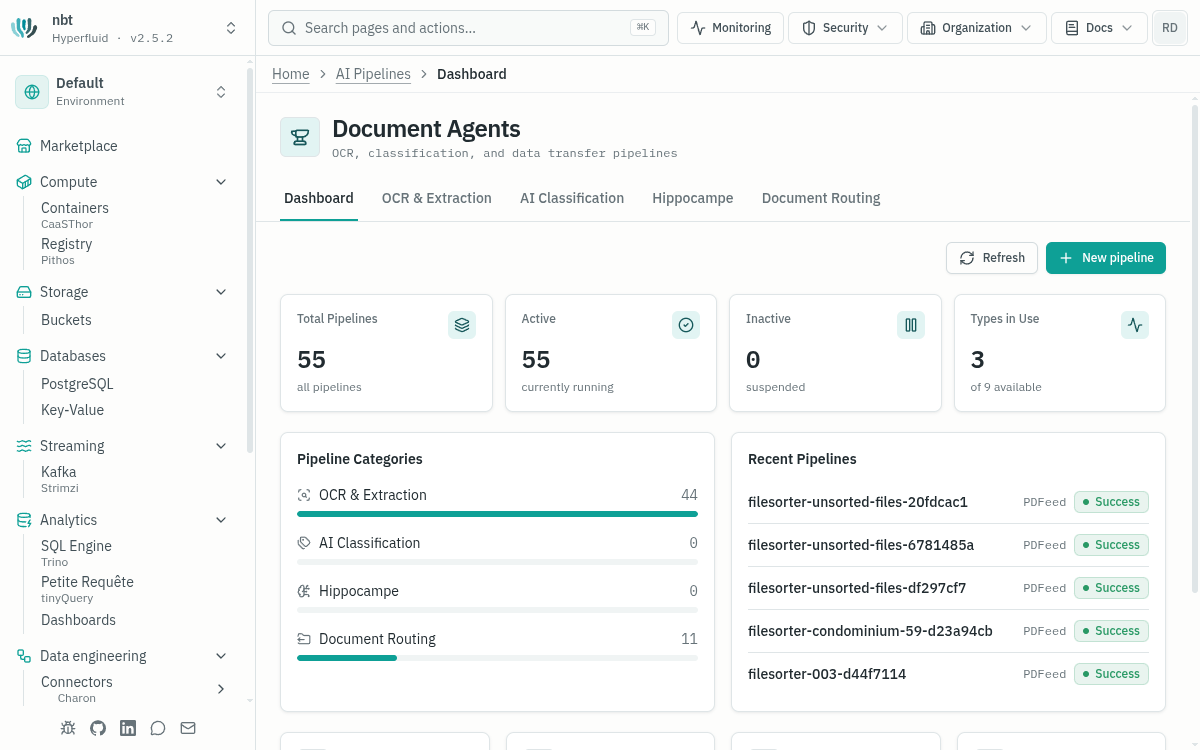
Task: Expand the Connectors submenu arrow
Action: (x=221, y=689)
